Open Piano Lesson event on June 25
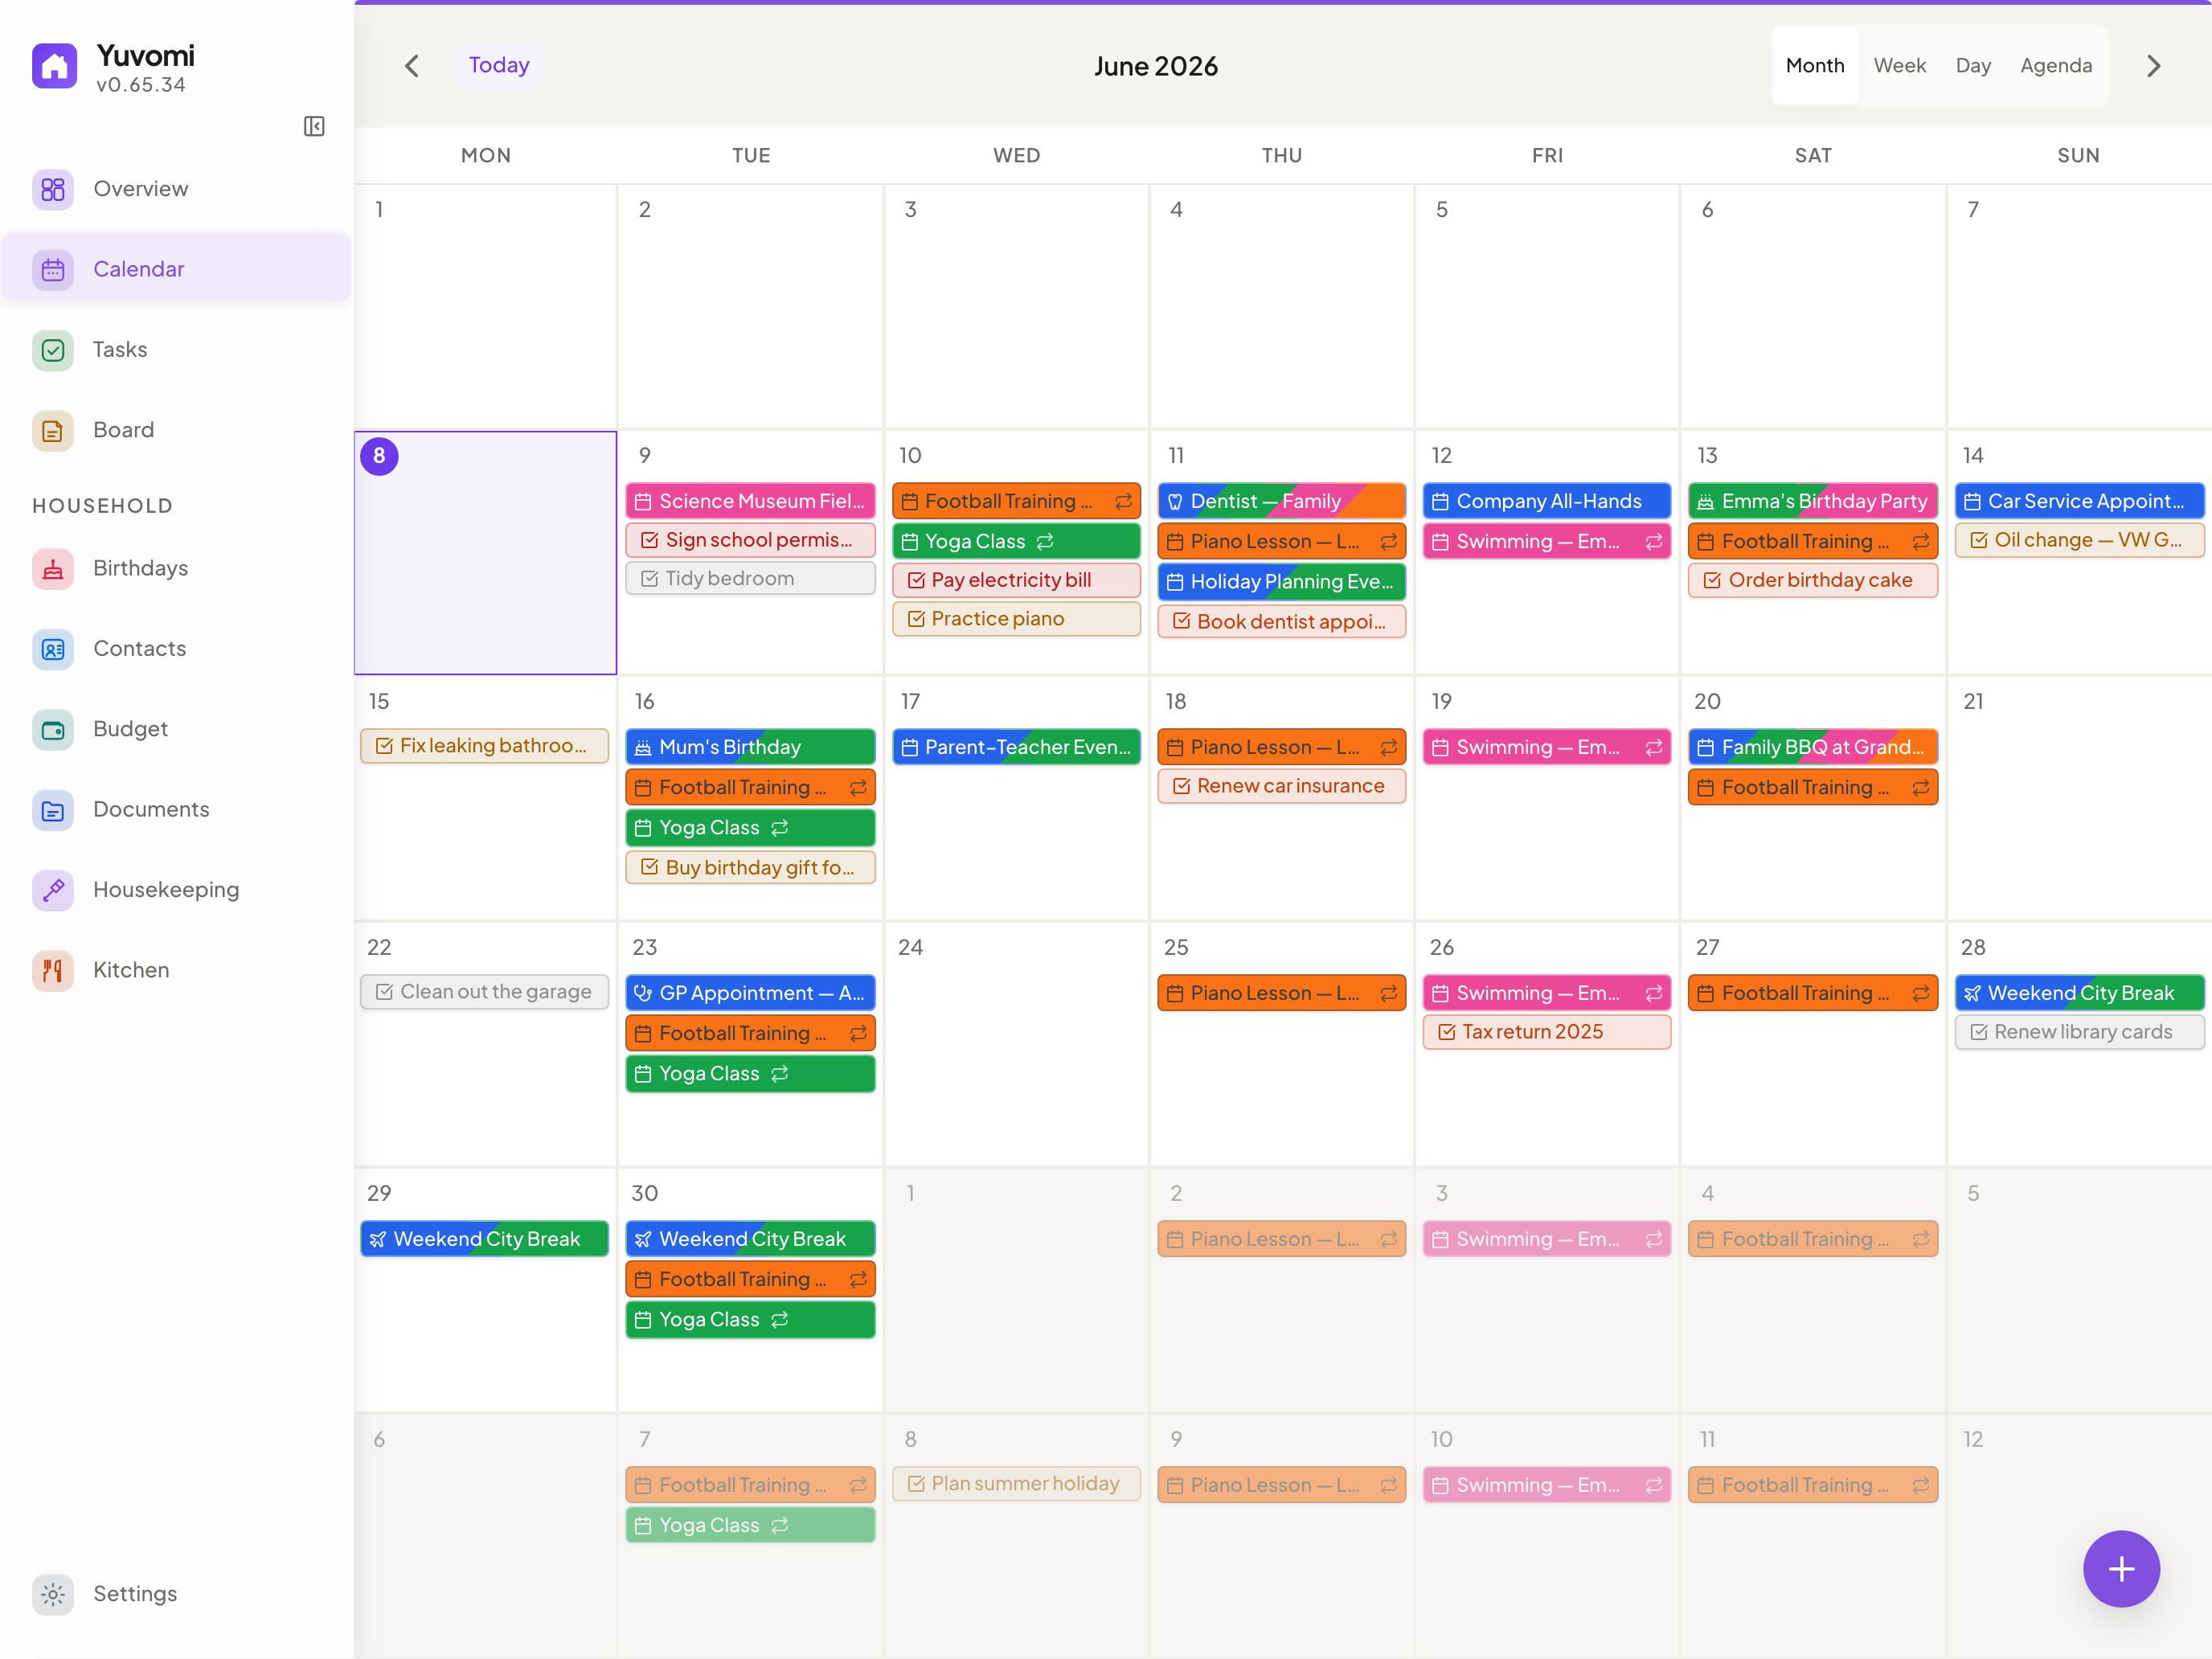The image size is (2212, 1659). 1281,993
